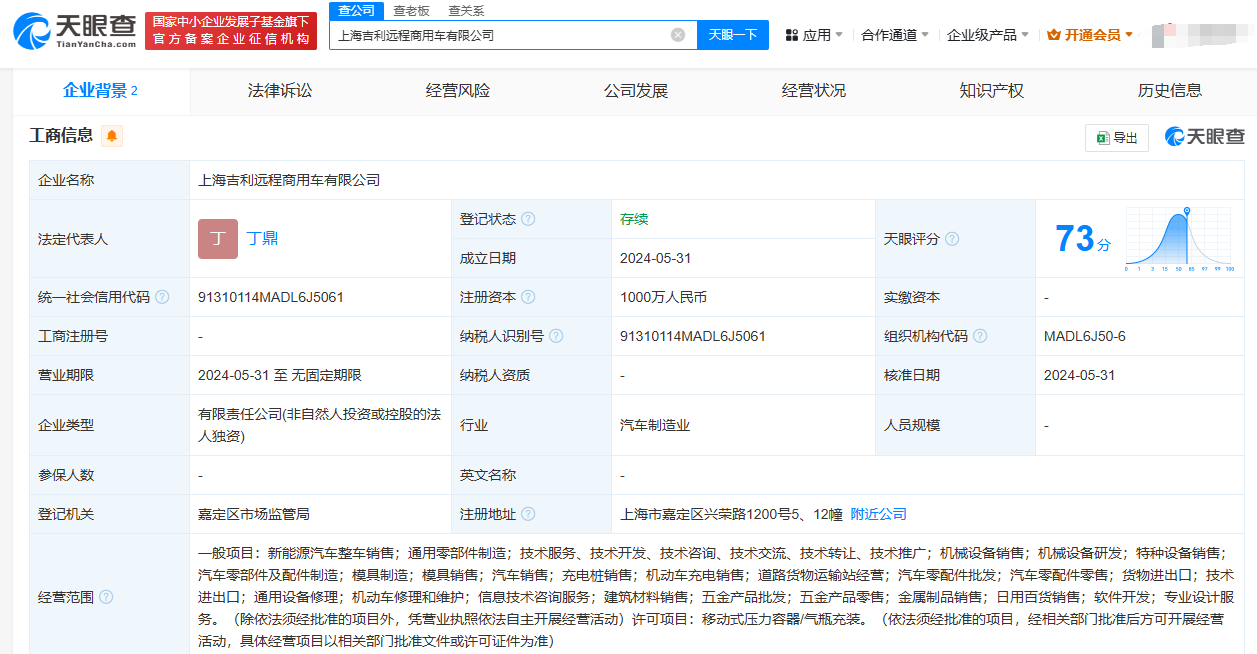The height and width of the screenshot is (654, 1257).
Task: Open the 开通会员 membership dropdown
Action: click(x=1090, y=35)
